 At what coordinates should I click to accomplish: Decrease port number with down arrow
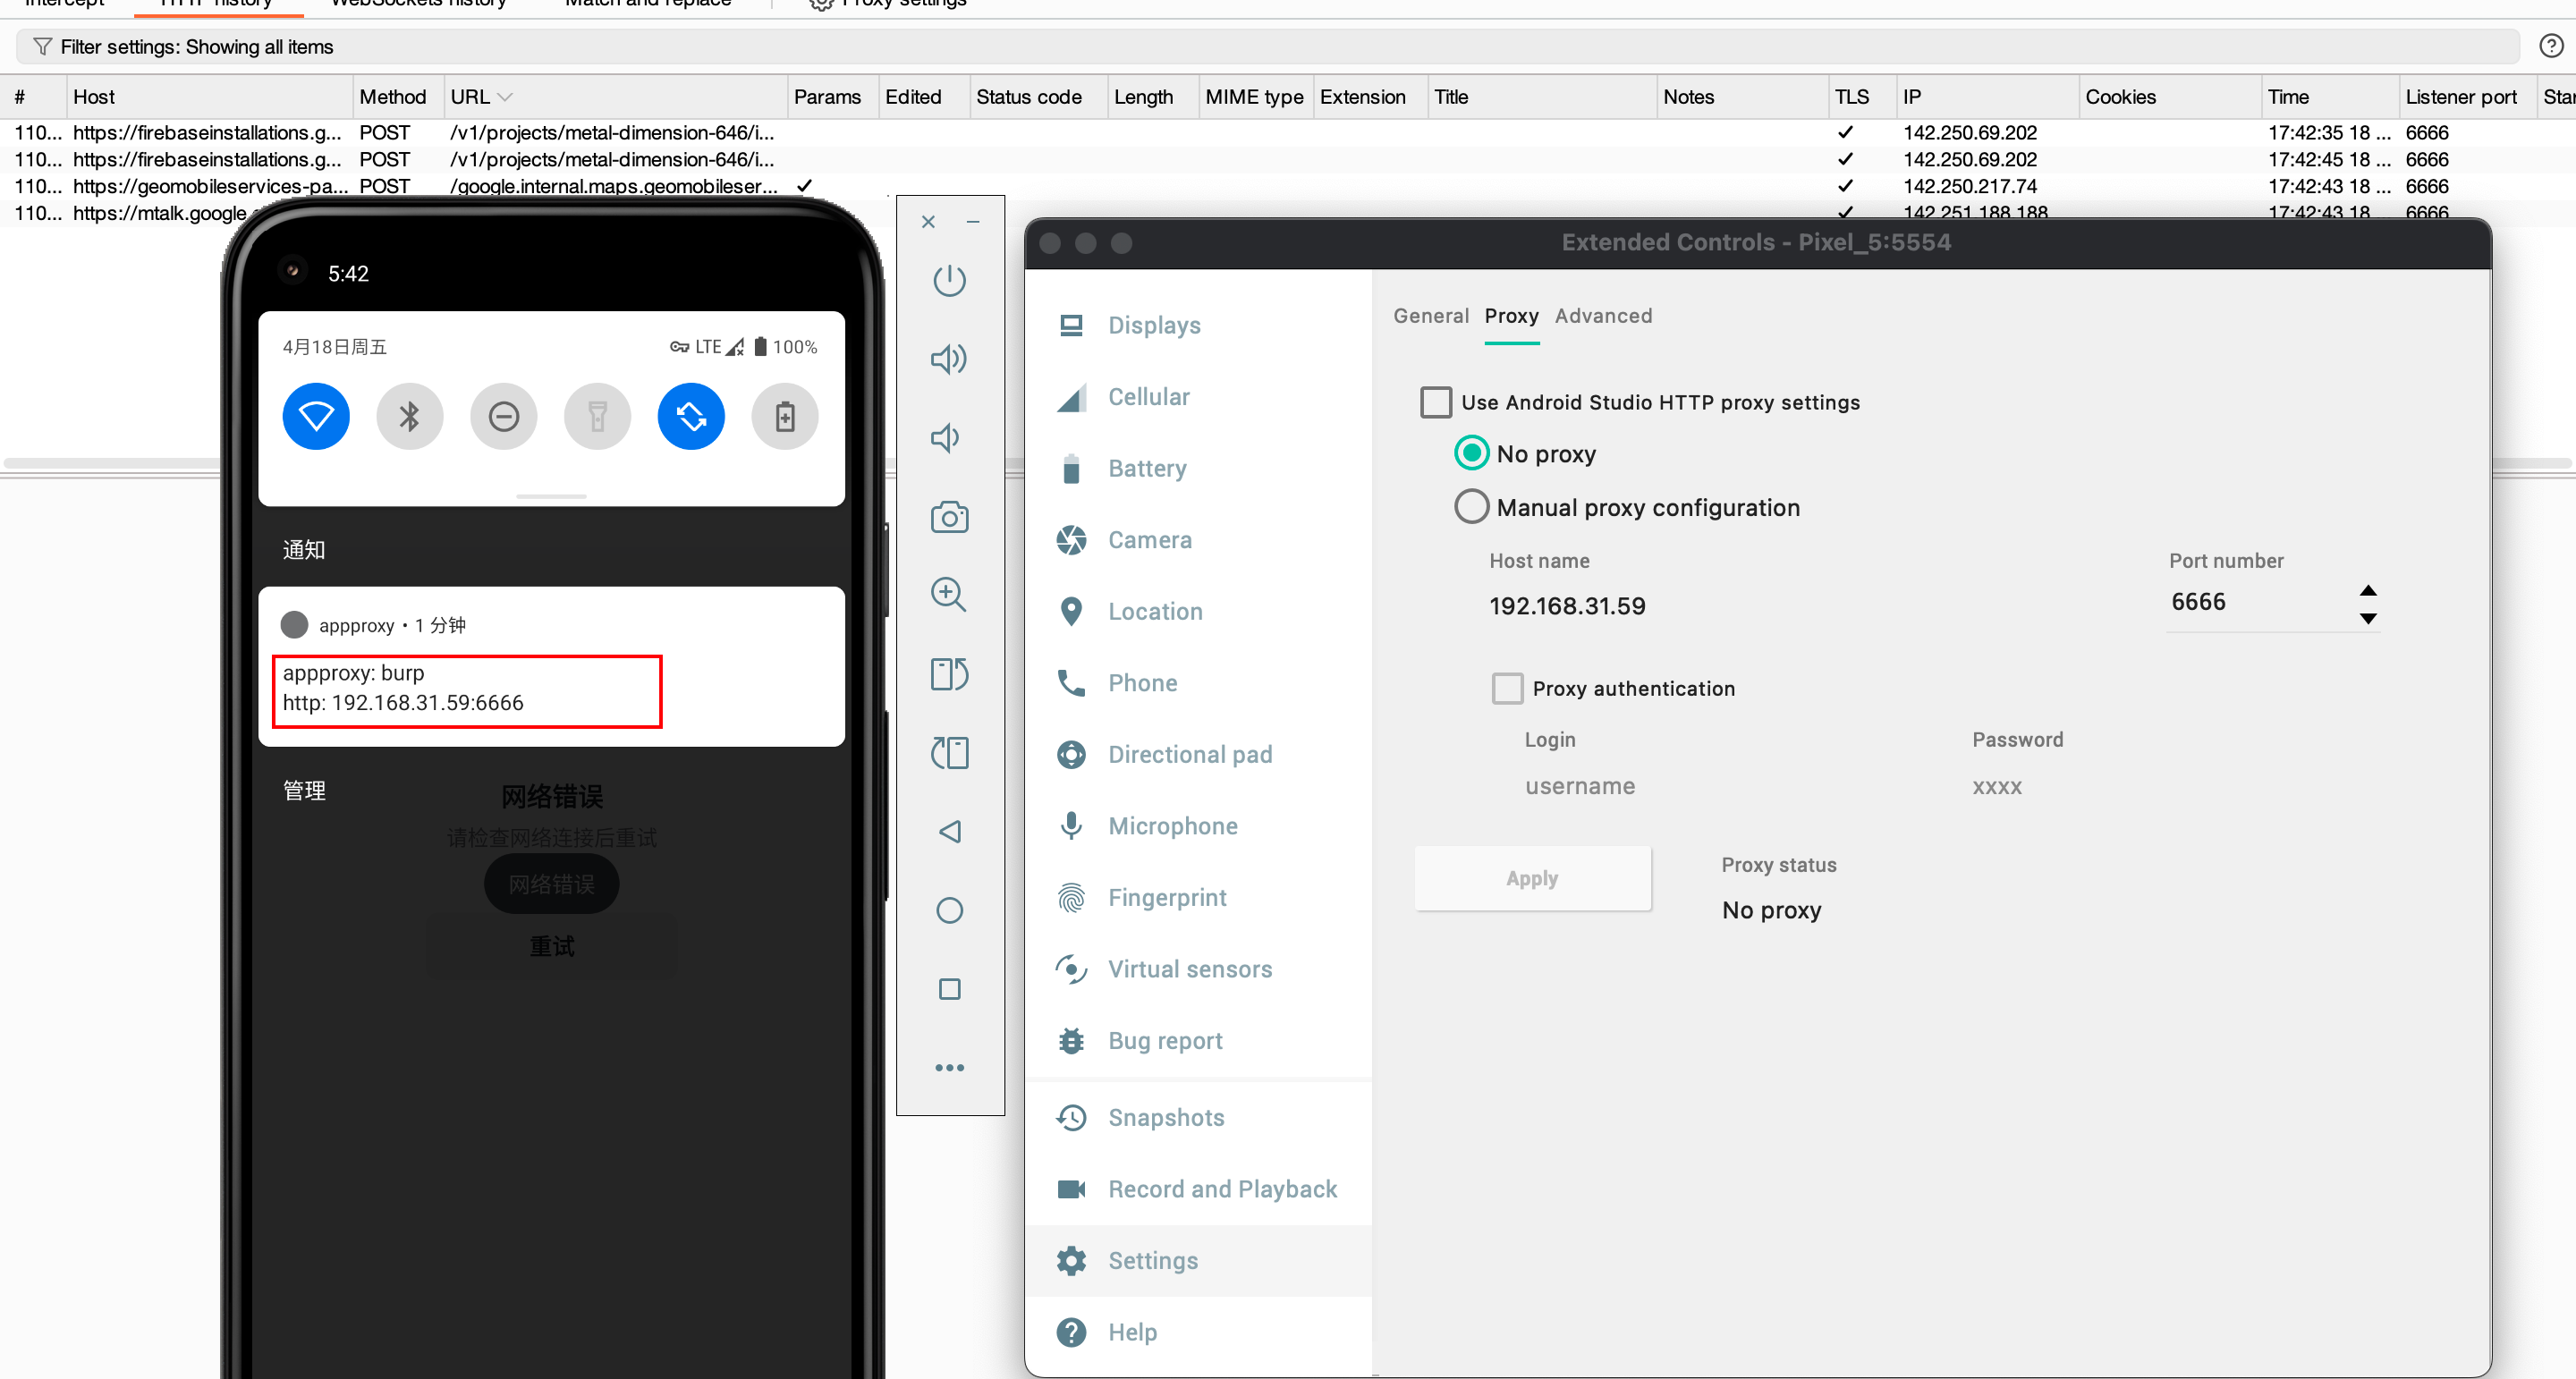pyautogui.click(x=2368, y=618)
